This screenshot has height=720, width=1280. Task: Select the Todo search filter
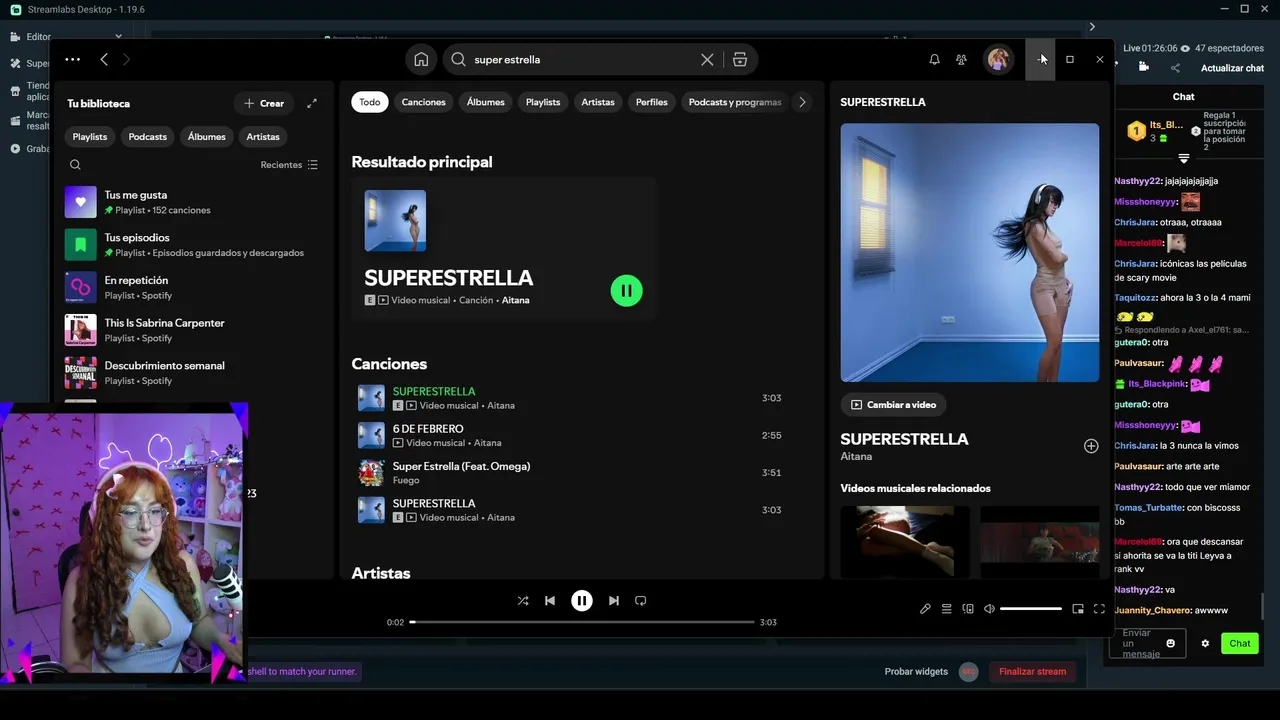(x=370, y=102)
